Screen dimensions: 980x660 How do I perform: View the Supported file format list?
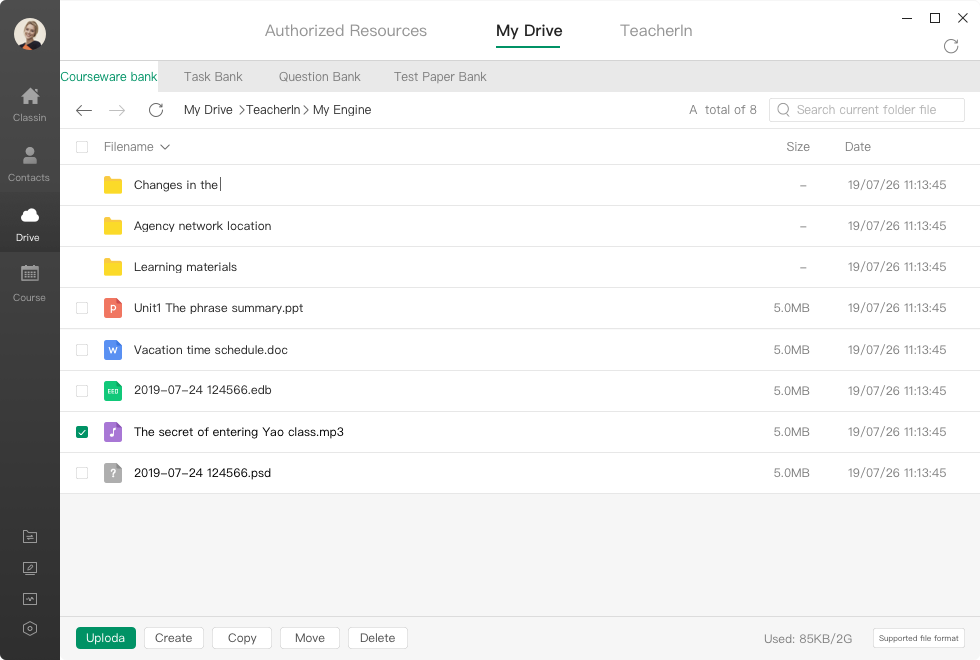click(918, 638)
